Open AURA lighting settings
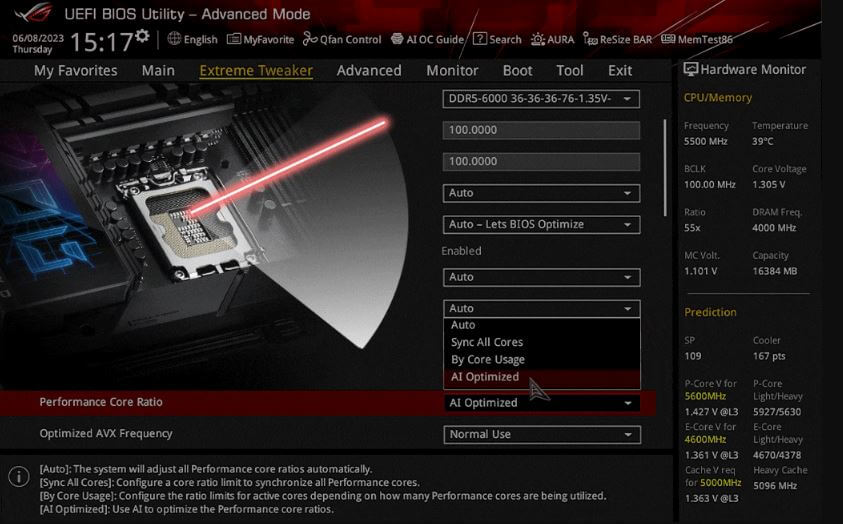The image size is (843, 524). [552, 39]
